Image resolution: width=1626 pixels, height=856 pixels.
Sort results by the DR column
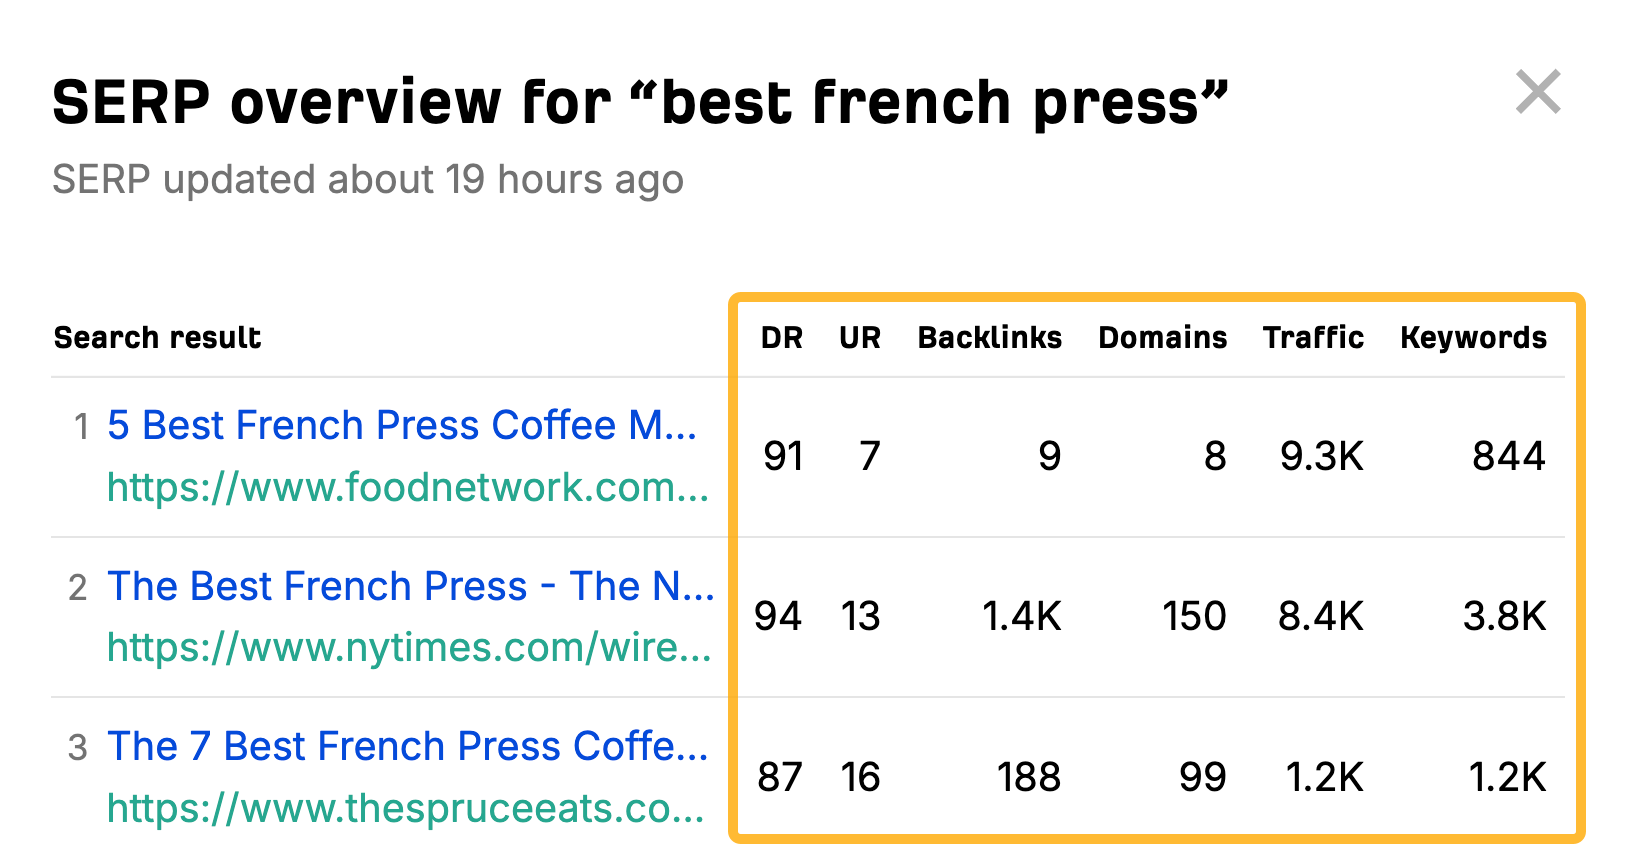tap(783, 337)
